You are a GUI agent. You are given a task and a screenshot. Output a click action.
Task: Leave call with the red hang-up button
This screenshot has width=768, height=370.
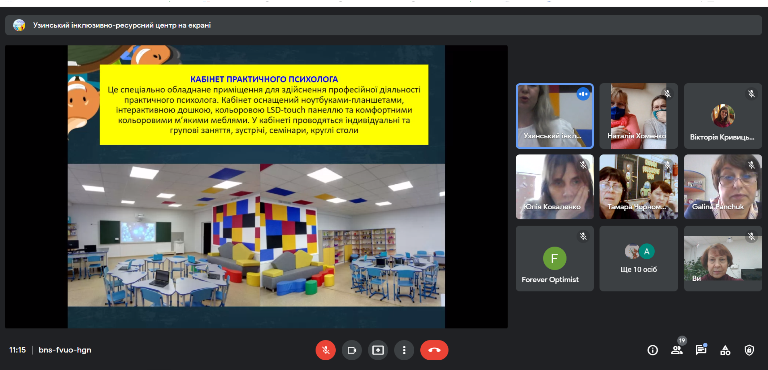pyautogui.click(x=434, y=350)
